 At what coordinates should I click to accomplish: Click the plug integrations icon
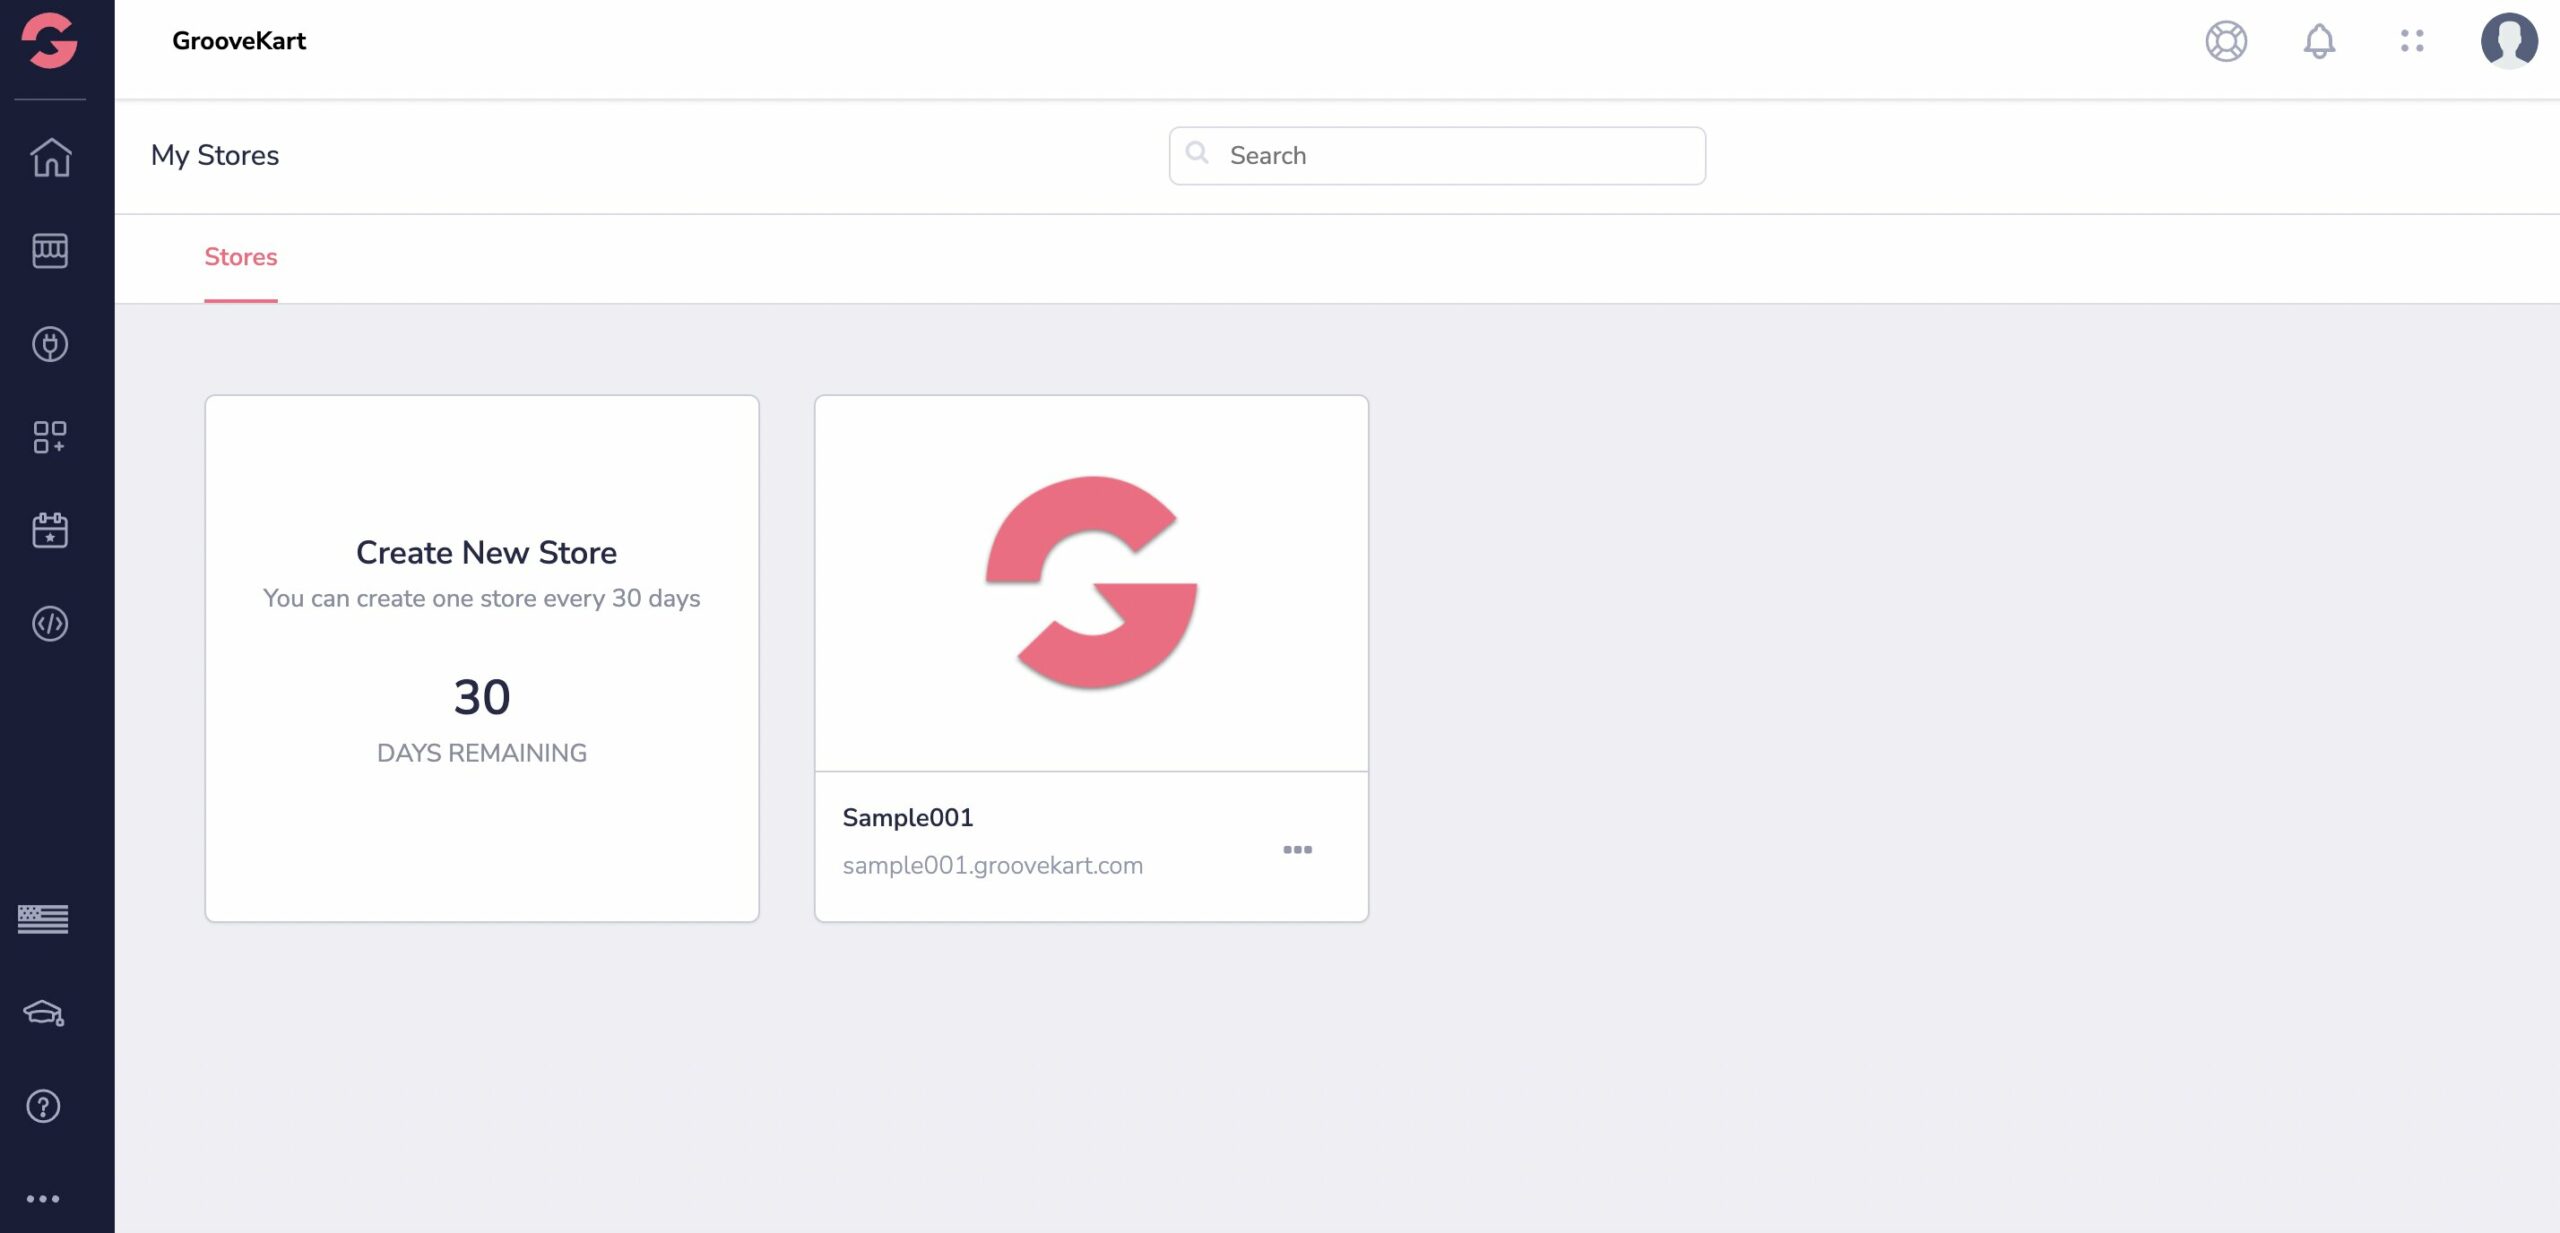[50, 344]
